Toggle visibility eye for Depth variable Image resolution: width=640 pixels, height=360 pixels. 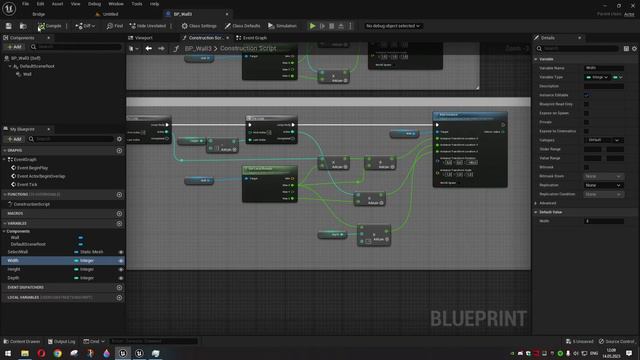(x=121, y=278)
